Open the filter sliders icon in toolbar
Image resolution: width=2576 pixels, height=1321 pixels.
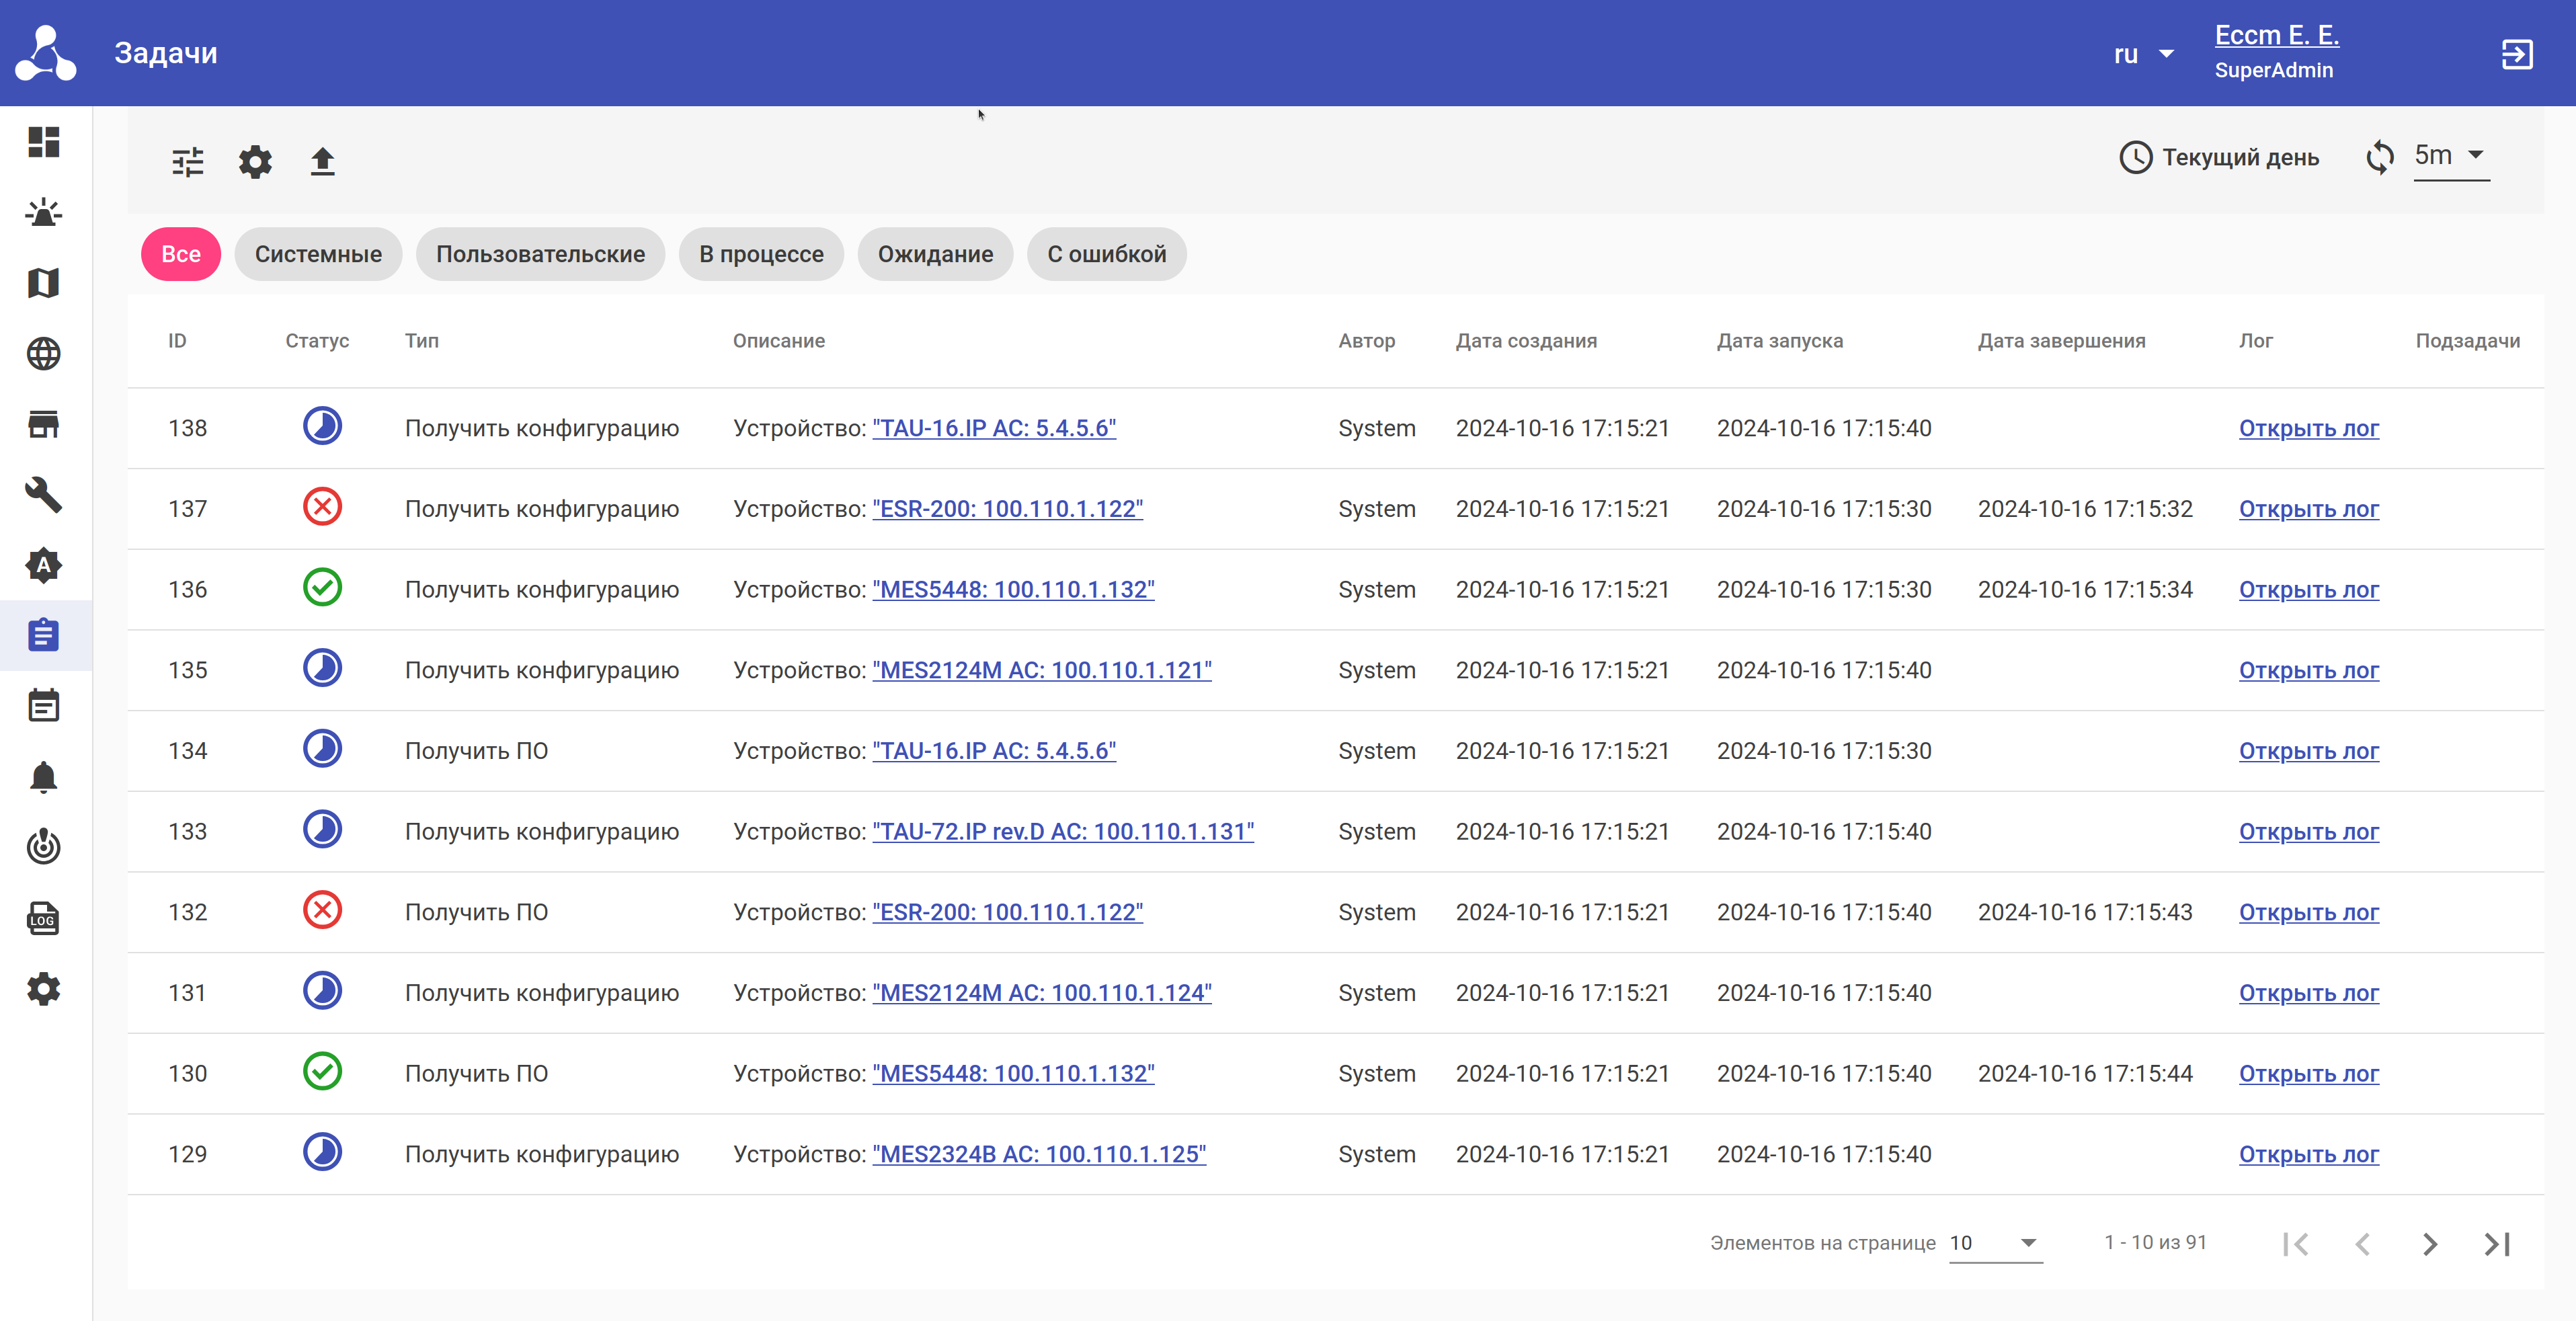pos(187,161)
